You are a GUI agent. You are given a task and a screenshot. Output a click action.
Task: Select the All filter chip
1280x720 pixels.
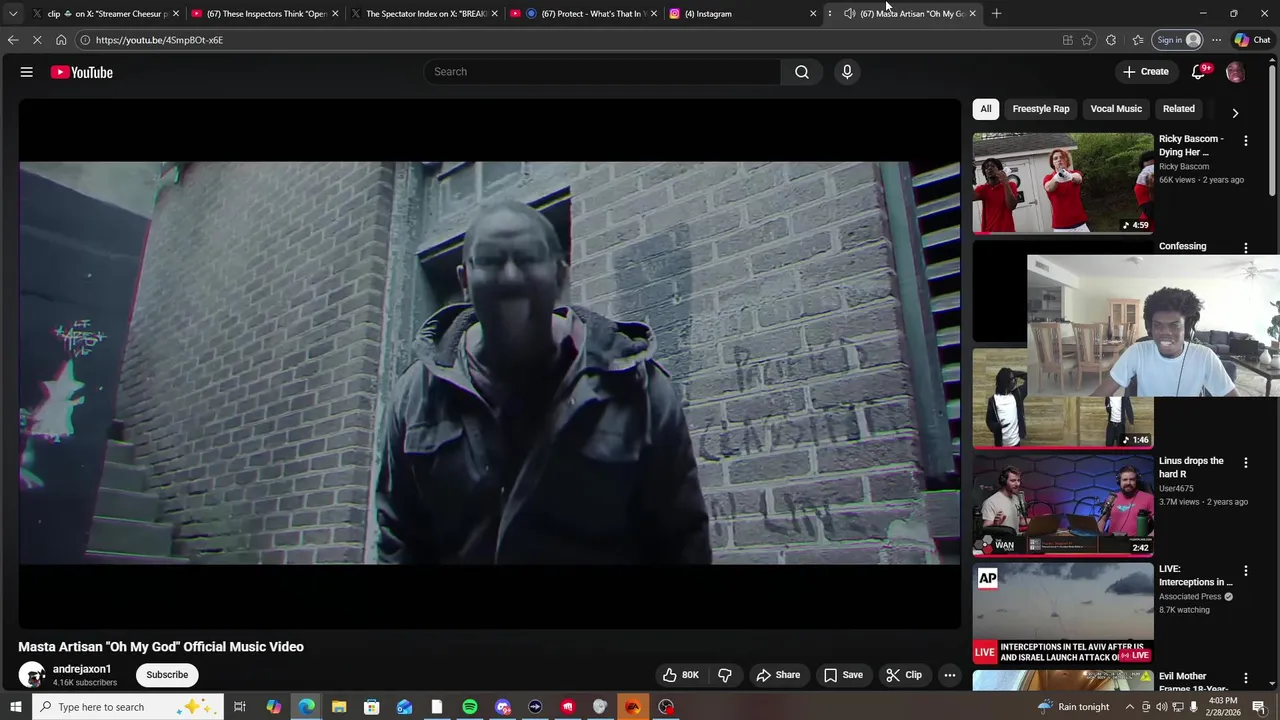click(986, 109)
